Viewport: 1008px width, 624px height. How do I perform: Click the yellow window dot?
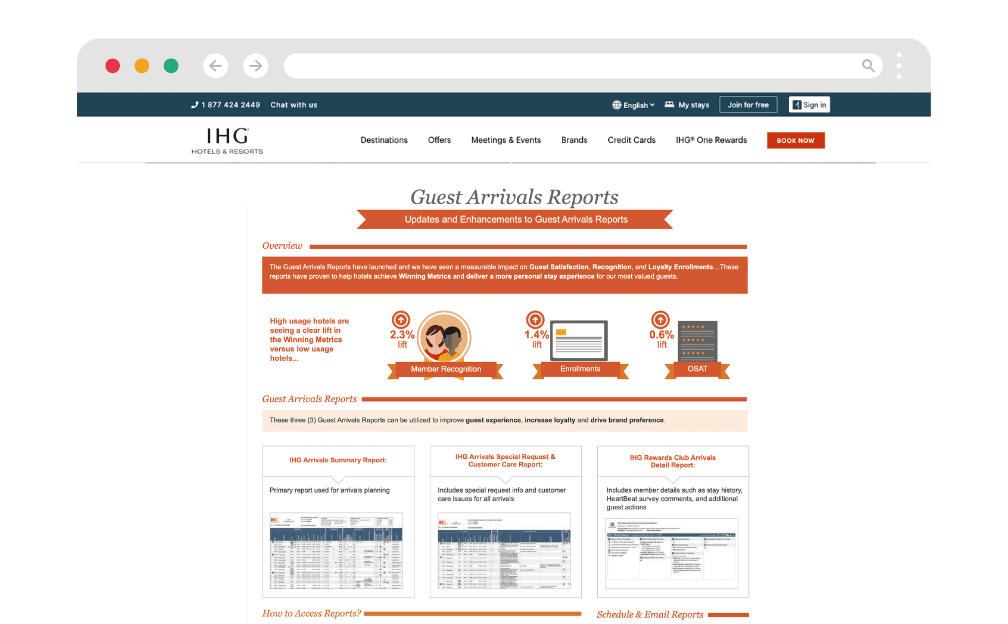coord(142,66)
